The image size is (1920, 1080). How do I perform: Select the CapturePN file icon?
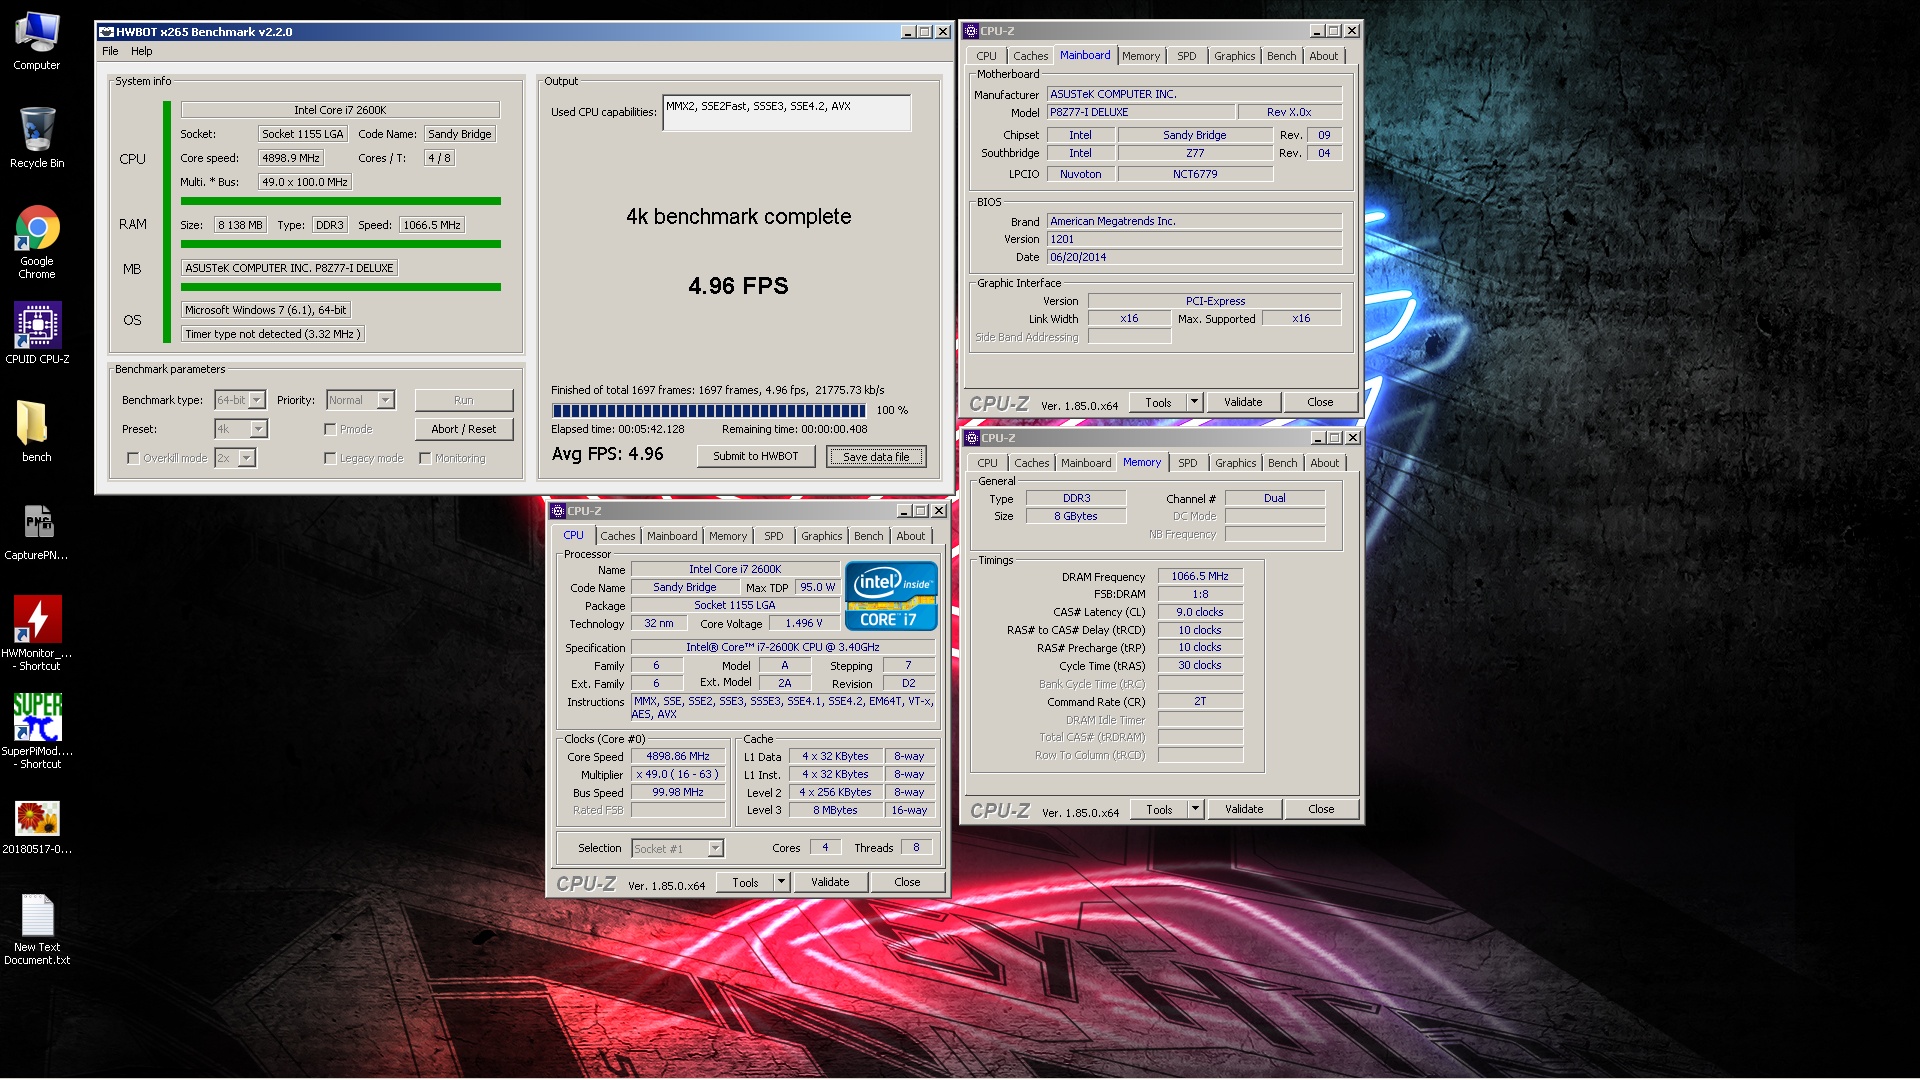[37, 531]
